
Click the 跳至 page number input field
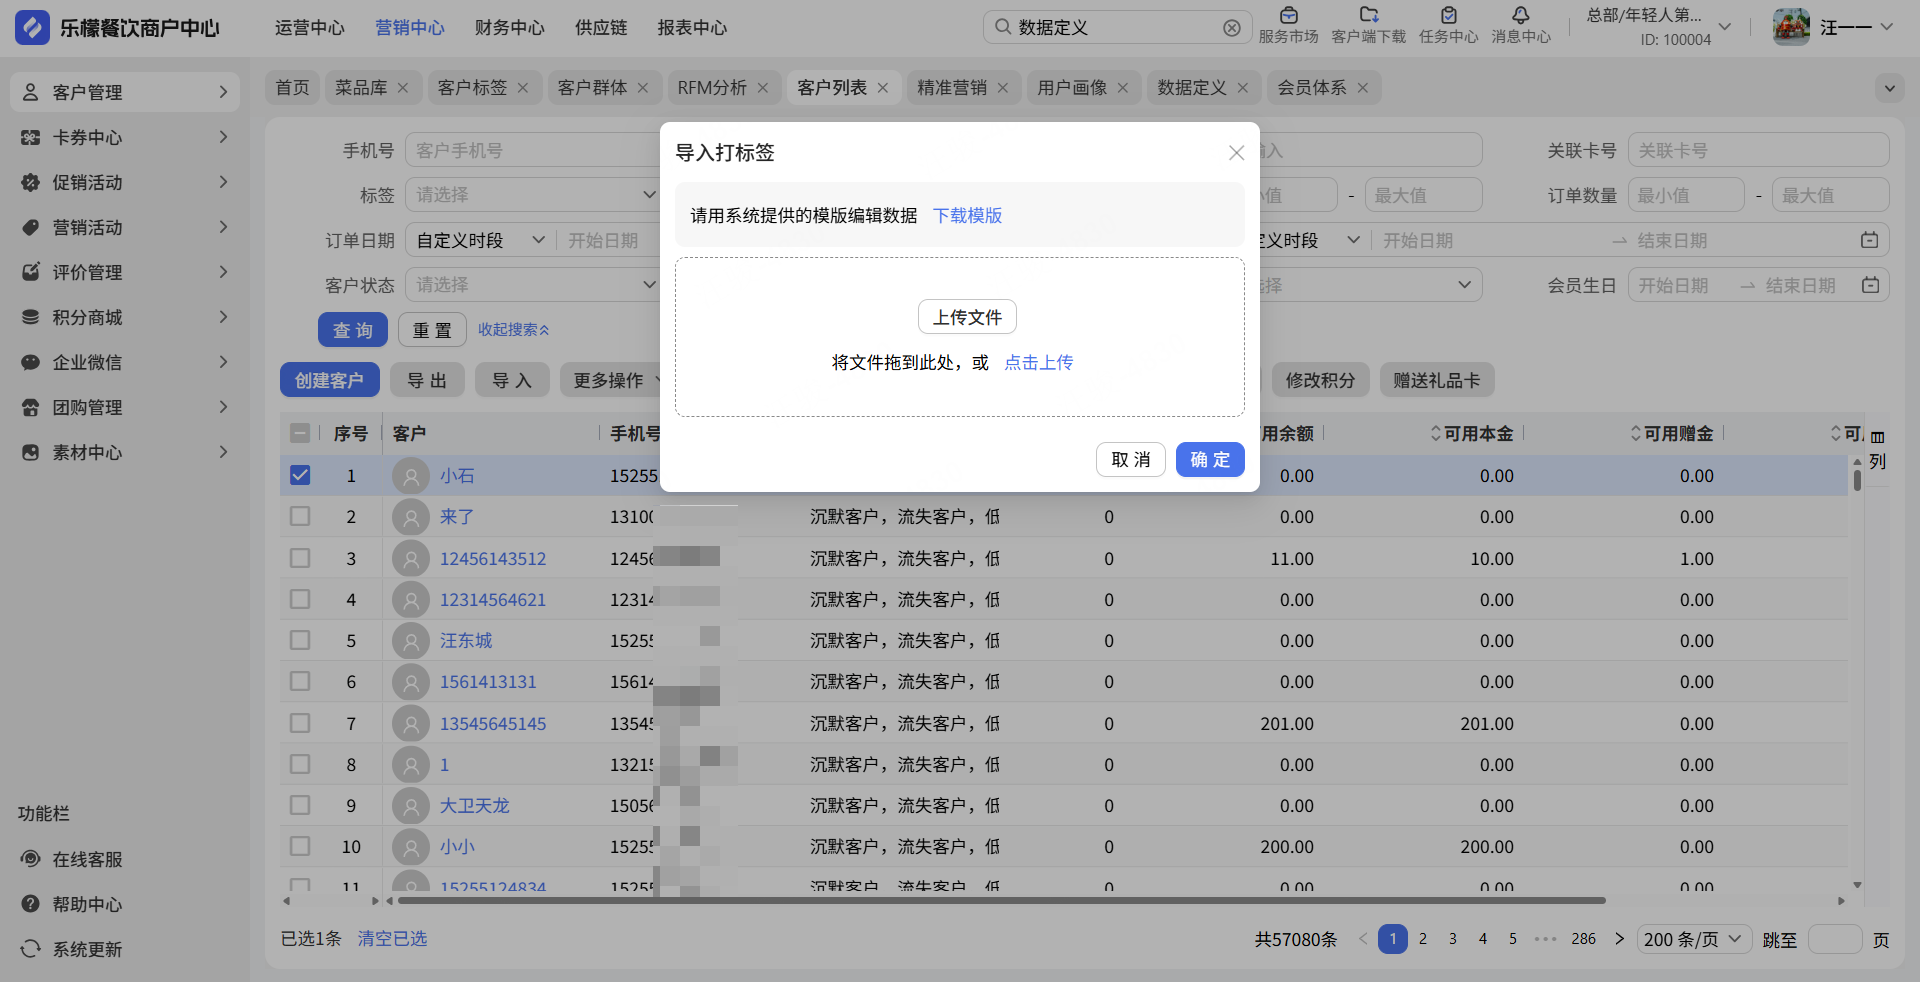[1834, 939]
